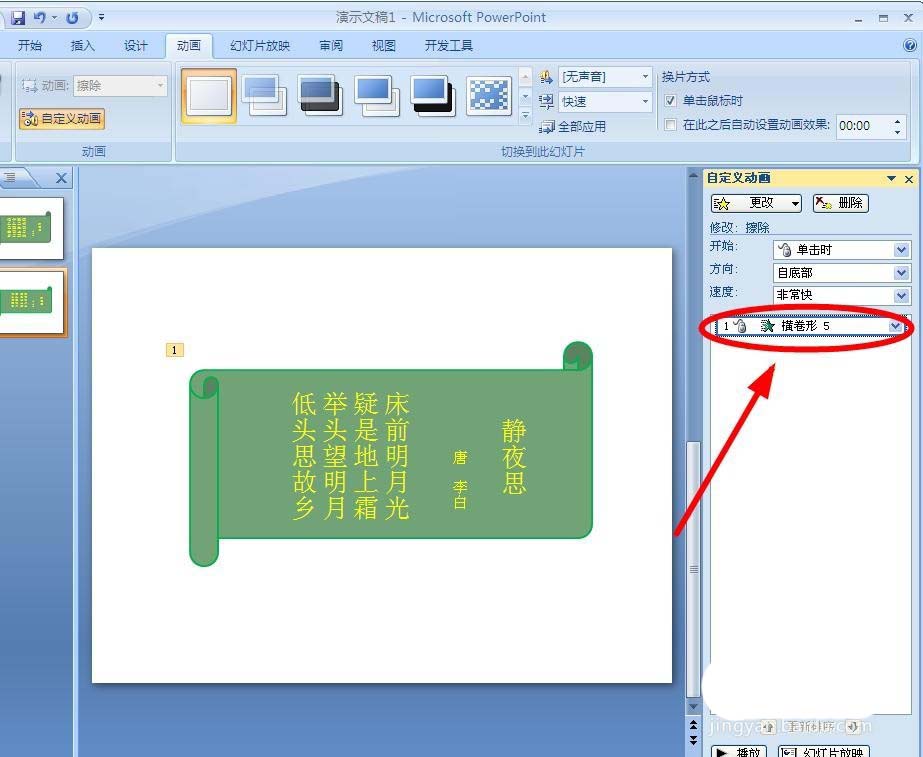
Task: Open quick access toolbar customize arrow
Action: pyautogui.click(x=101, y=18)
